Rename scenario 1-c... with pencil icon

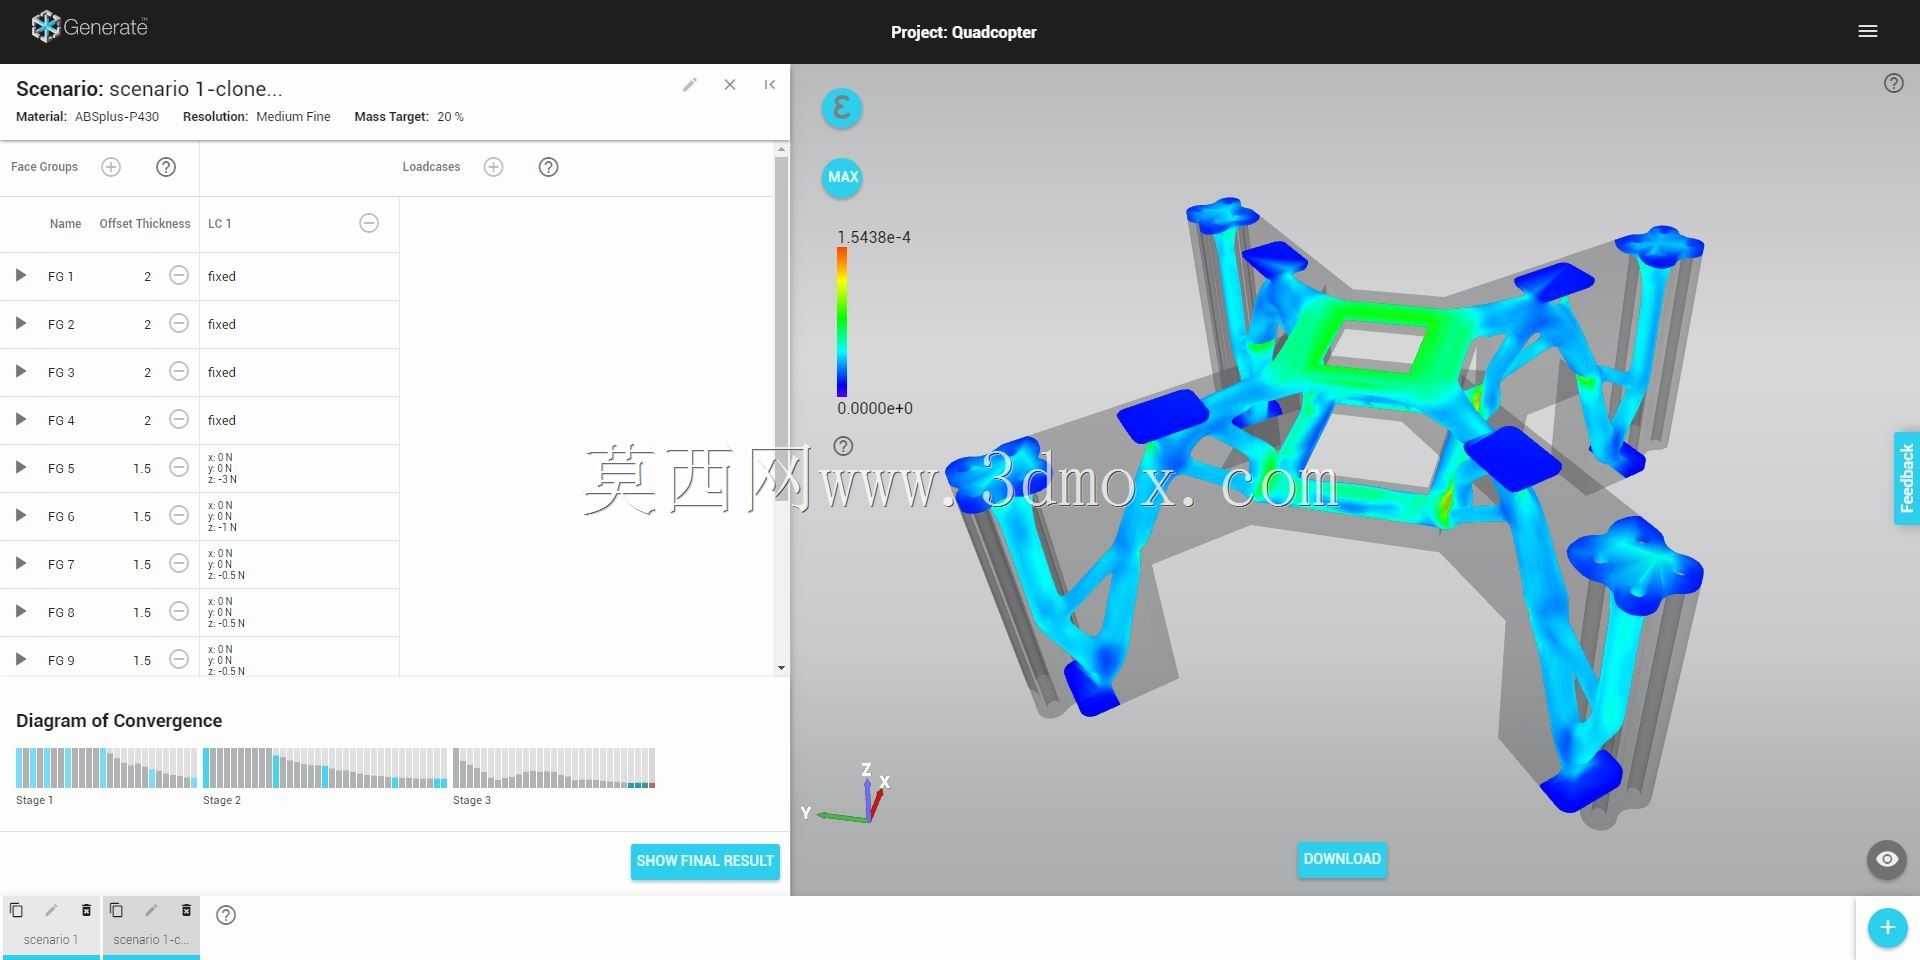click(x=151, y=910)
